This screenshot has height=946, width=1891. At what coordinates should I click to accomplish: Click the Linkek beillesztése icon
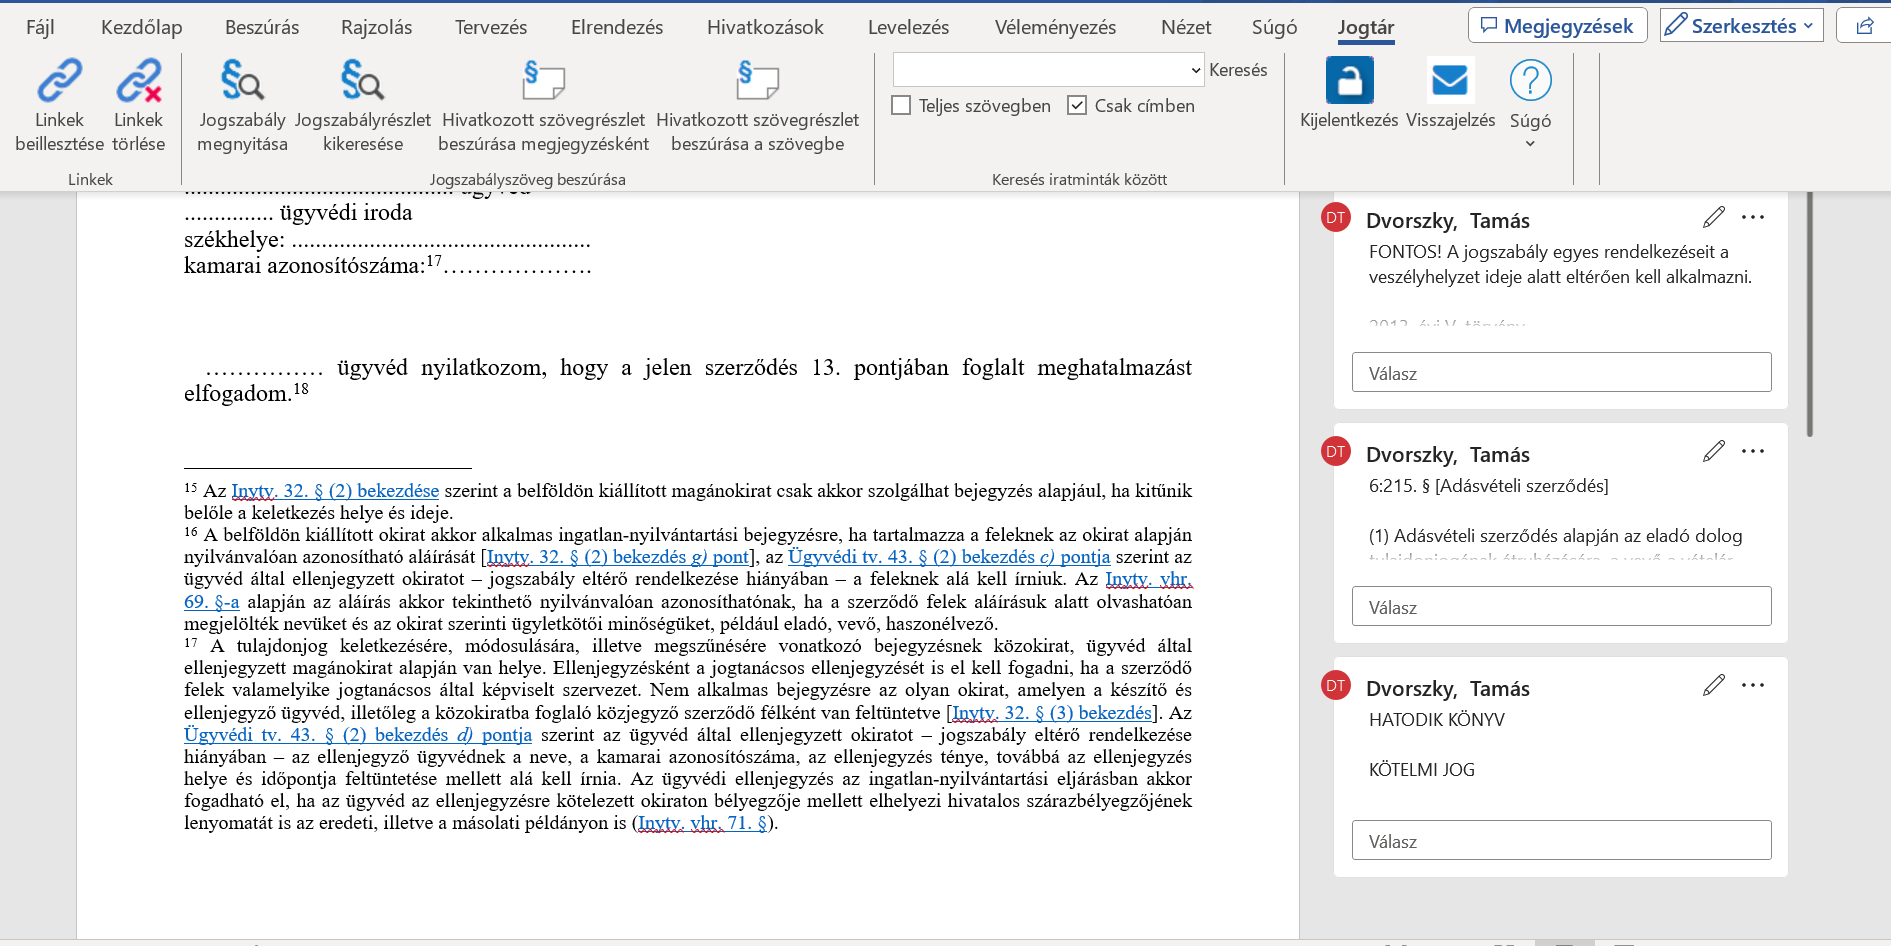pyautogui.click(x=59, y=82)
